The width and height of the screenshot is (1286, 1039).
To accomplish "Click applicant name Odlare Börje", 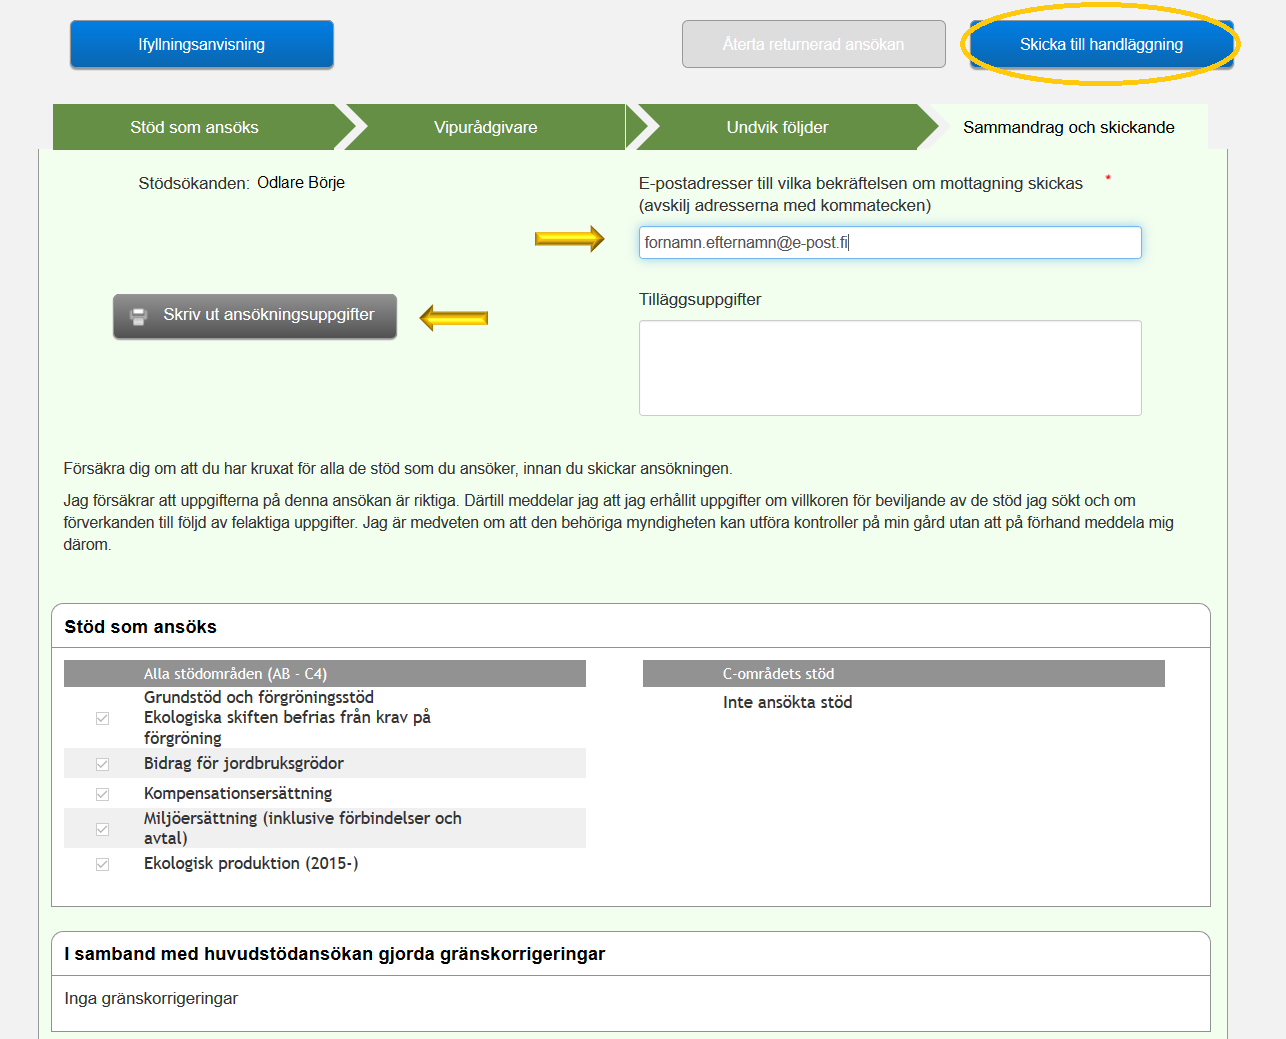I will 301,183.
